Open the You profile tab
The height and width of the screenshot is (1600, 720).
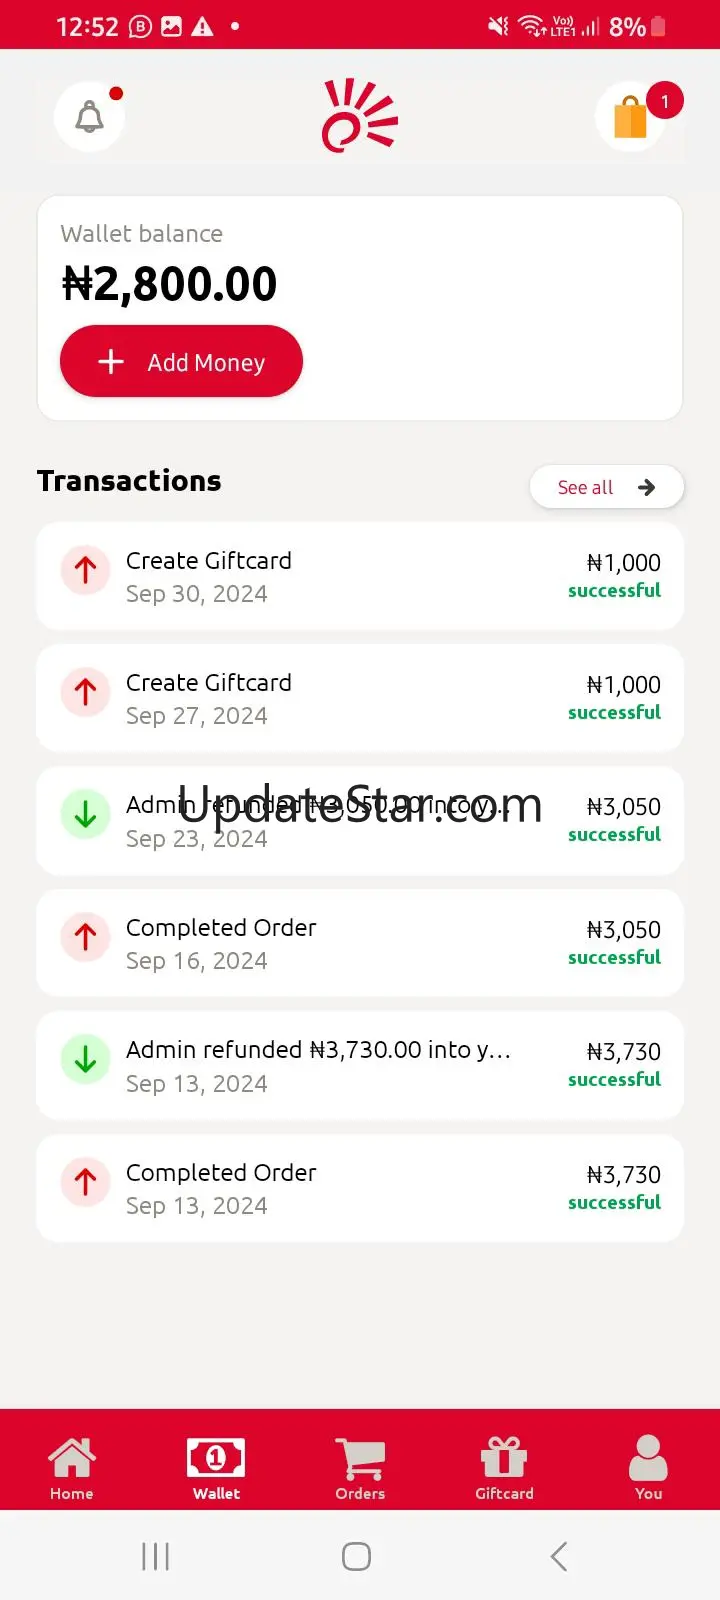tap(648, 1467)
